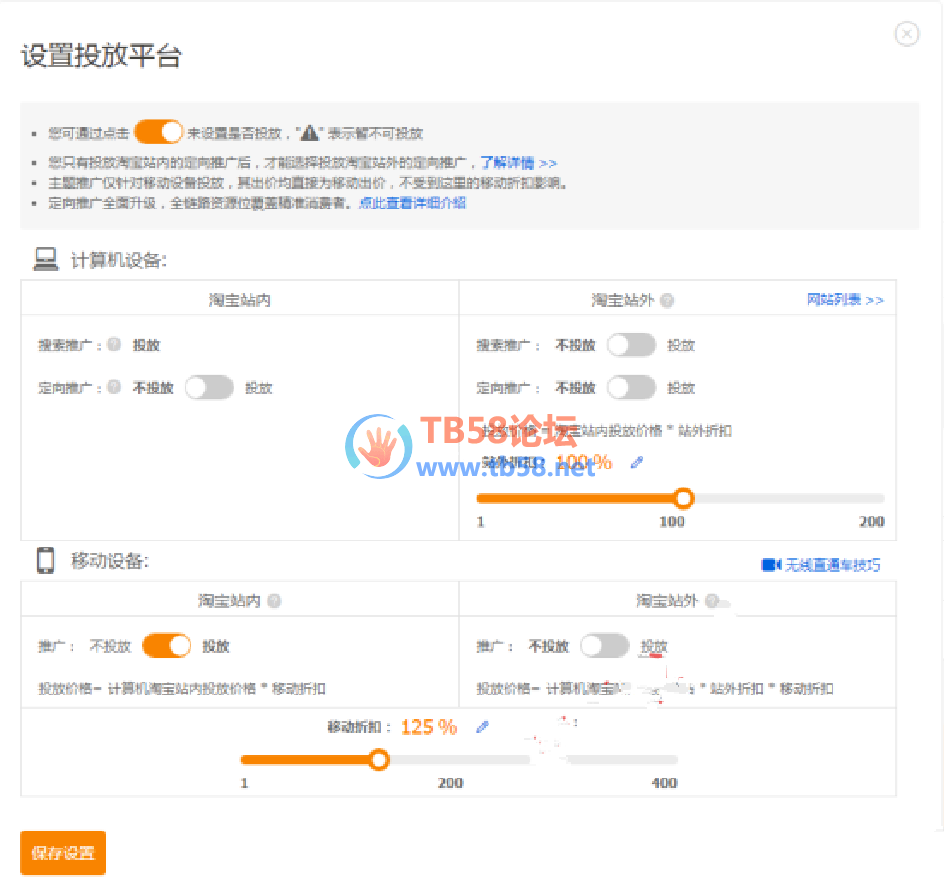The width and height of the screenshot is (944, 893).
Task: Toggle computer 站外 定向推广 switch
Action: pyautogui.click(x=631, y=387)
